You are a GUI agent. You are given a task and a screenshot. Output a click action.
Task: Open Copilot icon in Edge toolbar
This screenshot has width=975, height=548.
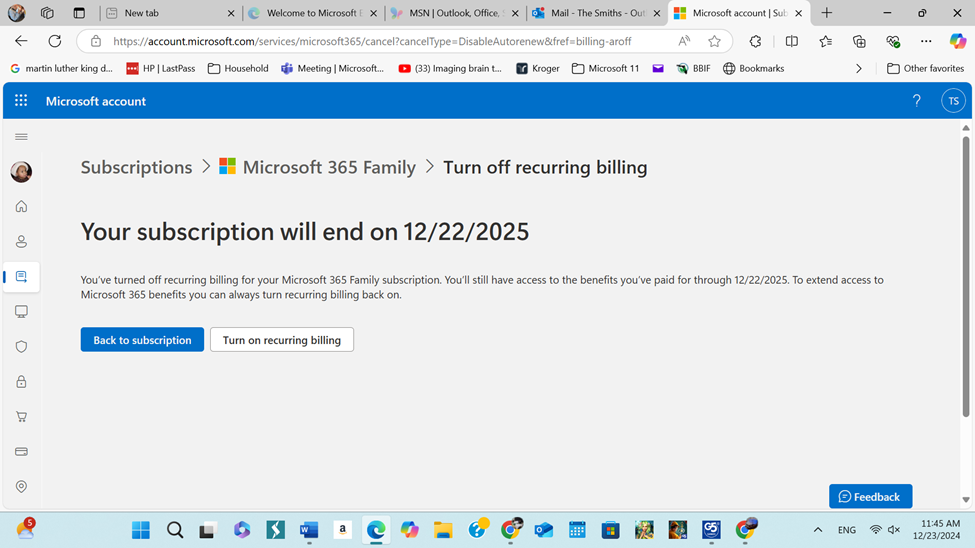click(x=958, y=41)
